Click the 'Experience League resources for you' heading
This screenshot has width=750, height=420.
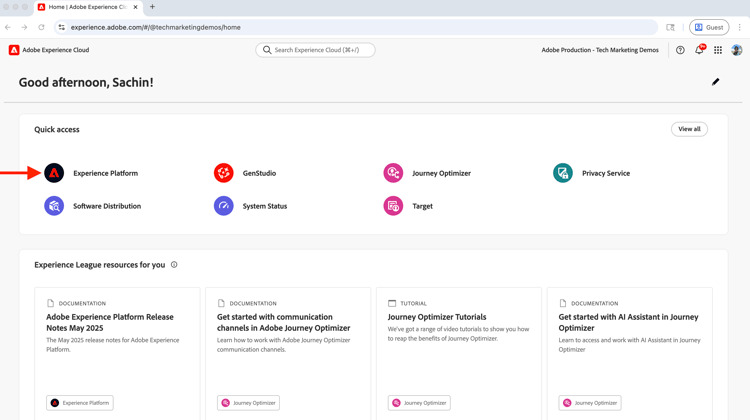[x=99, y=265]
